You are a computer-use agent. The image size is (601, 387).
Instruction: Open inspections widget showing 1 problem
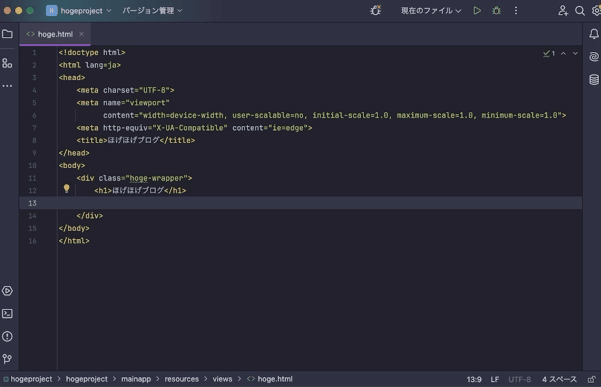pyautogui.click(x=549, y=54)
